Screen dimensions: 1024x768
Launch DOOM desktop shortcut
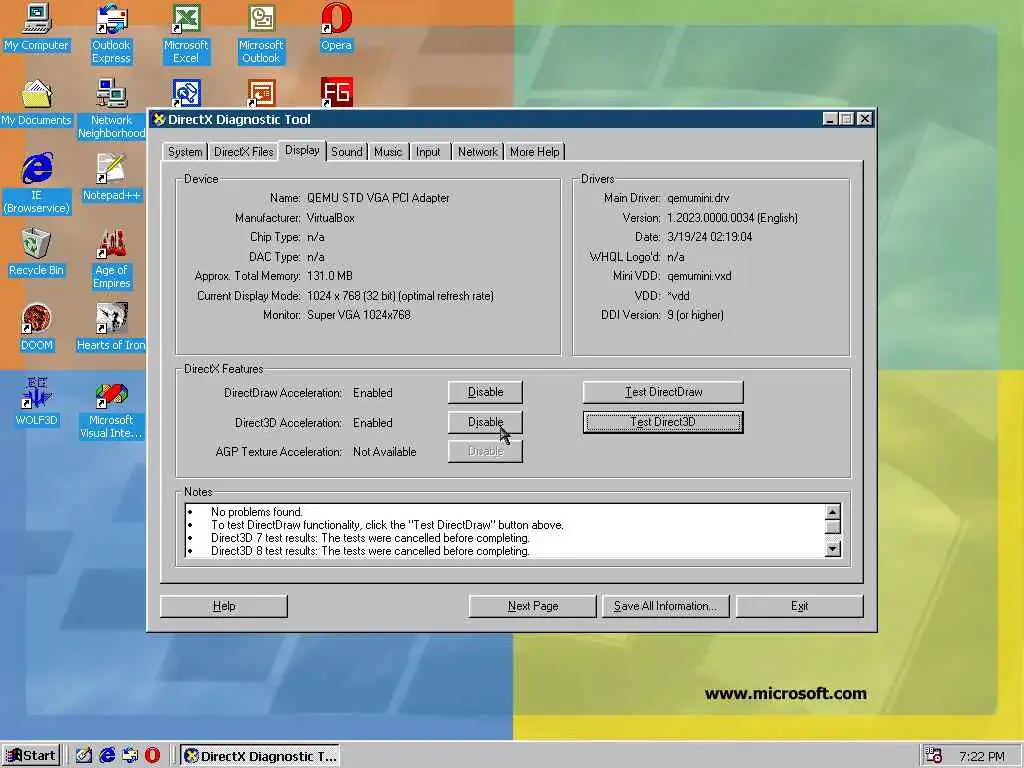tap(37, 327)
